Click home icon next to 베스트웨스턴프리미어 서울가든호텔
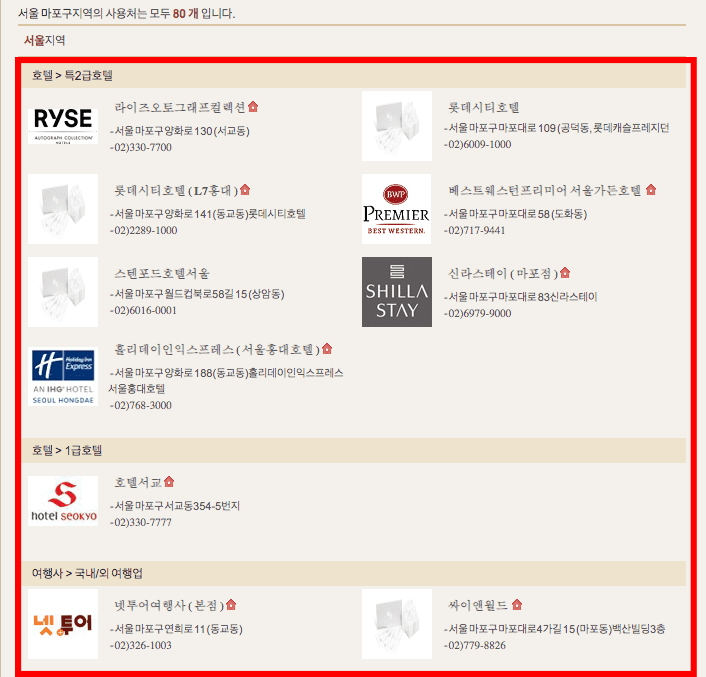Screen dimensions: 706x677 tap(651, 190)
